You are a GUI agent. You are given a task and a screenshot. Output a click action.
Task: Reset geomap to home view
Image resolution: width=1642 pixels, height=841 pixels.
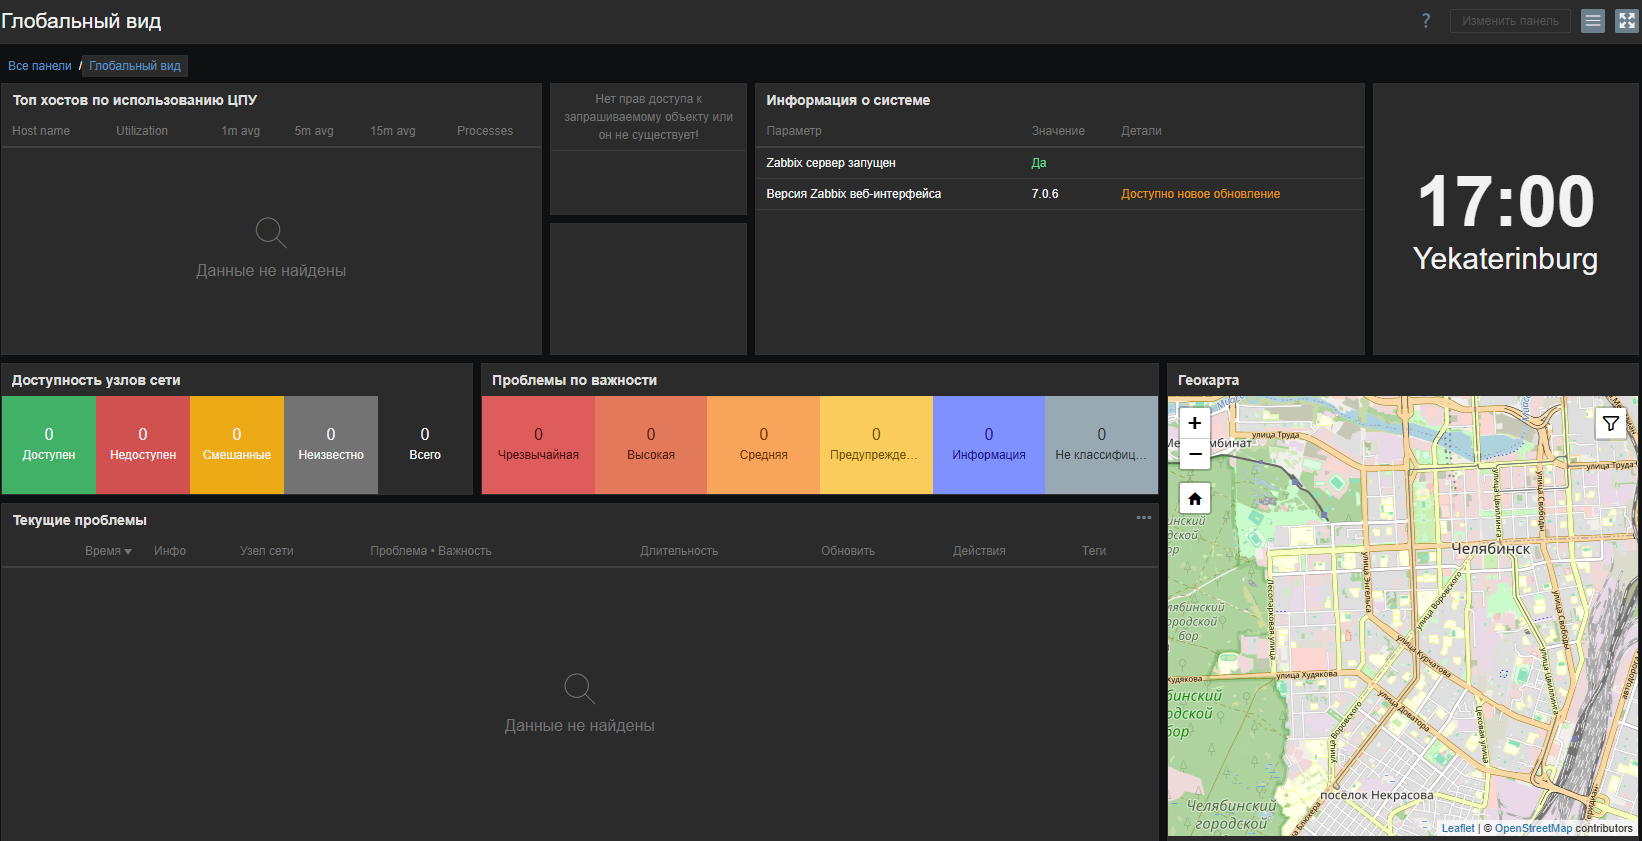1195,499
